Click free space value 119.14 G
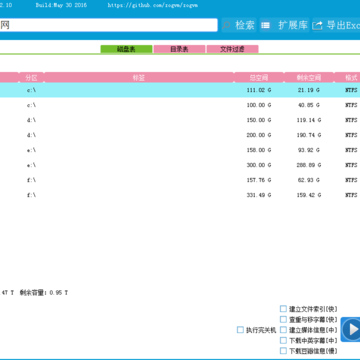This screenshot has width=360, height=360. (x=309, y=120)
